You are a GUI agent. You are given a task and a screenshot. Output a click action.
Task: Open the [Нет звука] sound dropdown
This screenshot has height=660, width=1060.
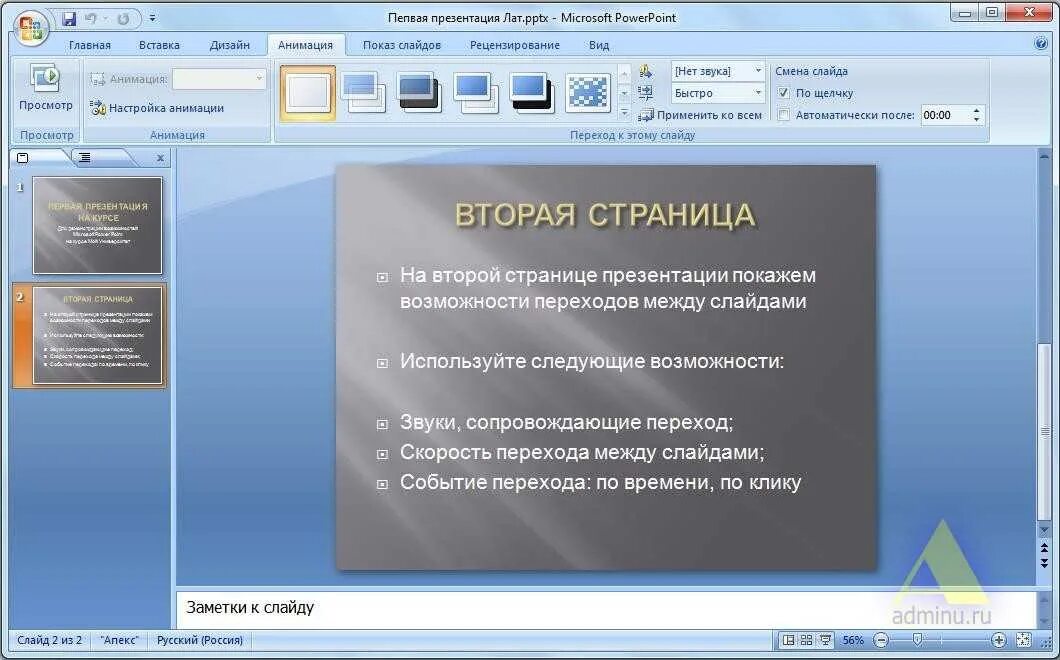tap(718, 71)
